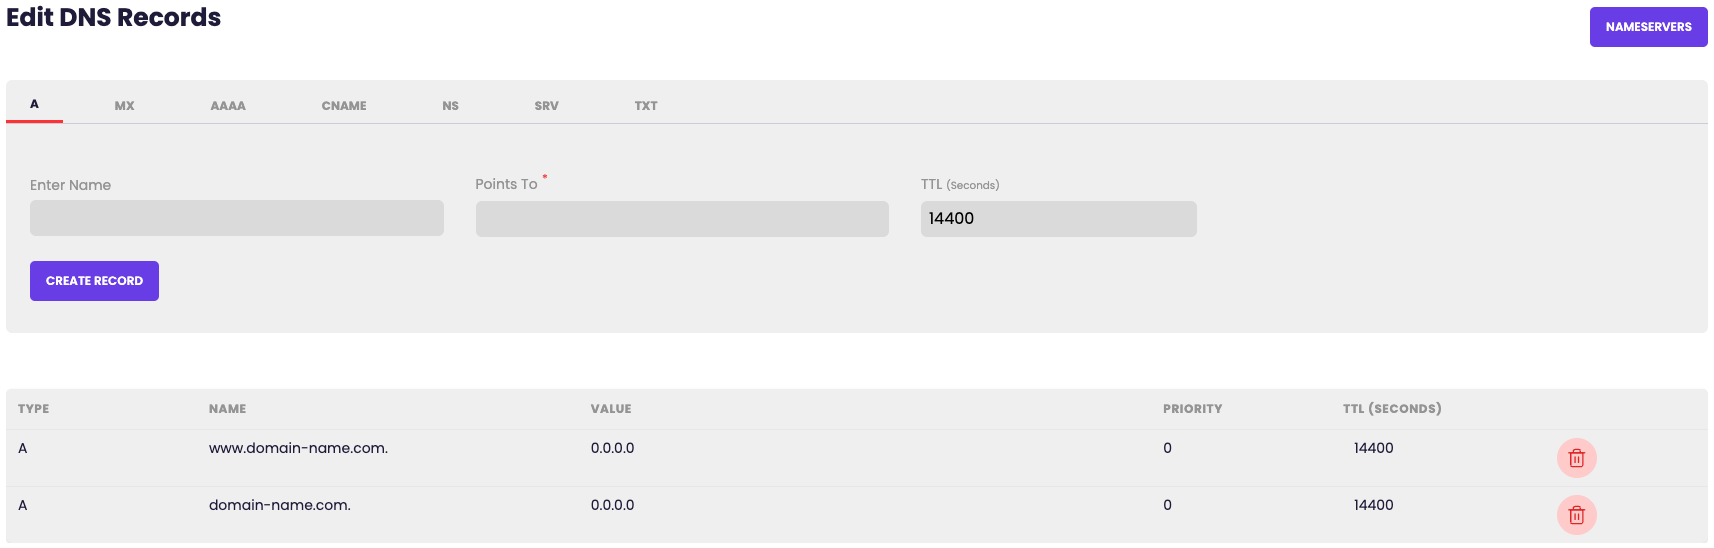
Task: Open the AAAA records tab
Action: pyautogui.click(x=228, y=106)
